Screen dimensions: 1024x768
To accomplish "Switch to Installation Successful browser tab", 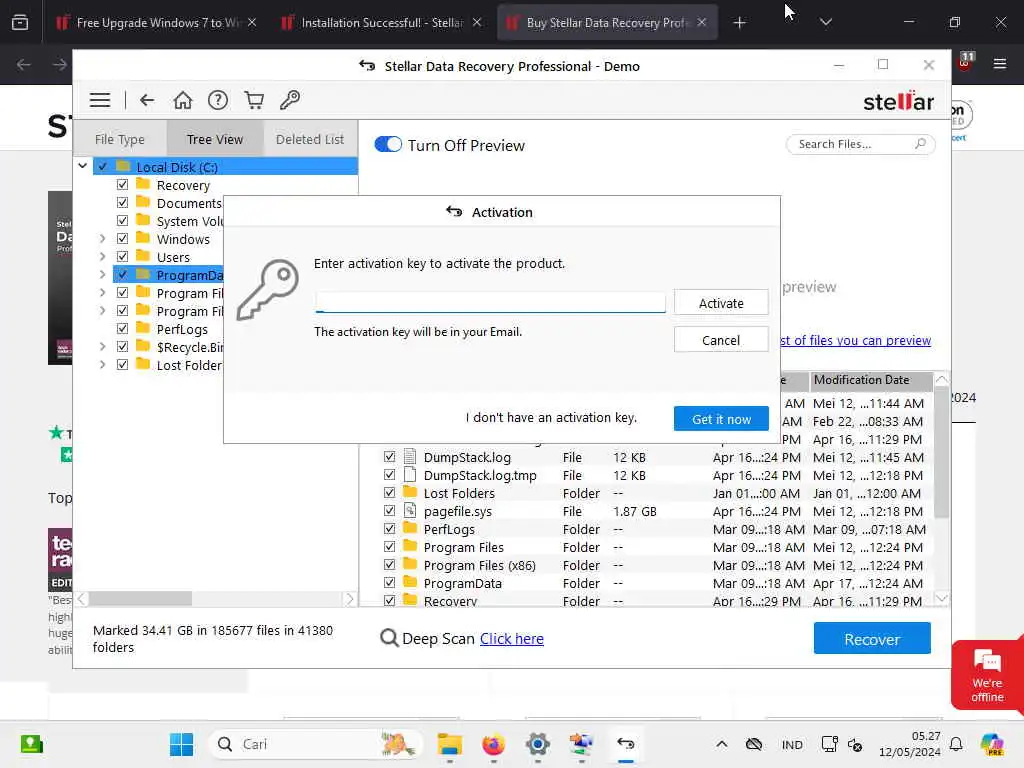I will [382, 23].
